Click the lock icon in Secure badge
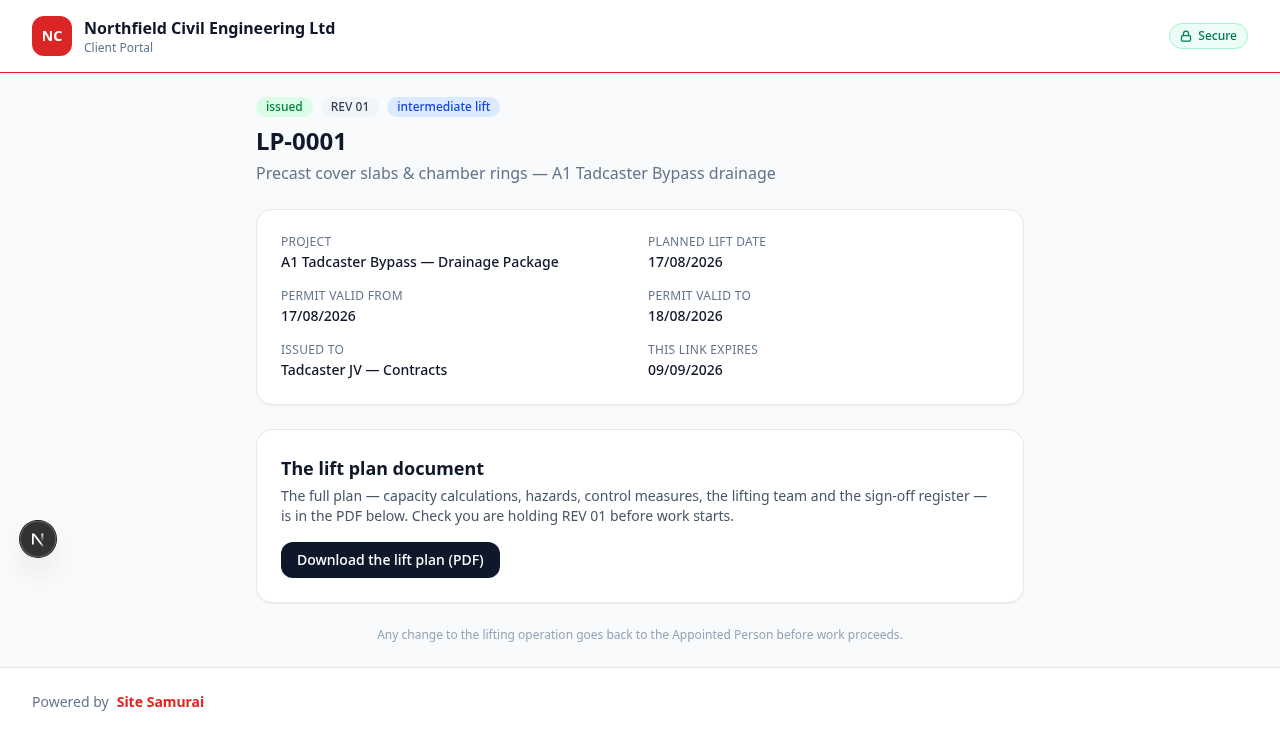Screen dimensions: 1280x736 pos(1186,36)
